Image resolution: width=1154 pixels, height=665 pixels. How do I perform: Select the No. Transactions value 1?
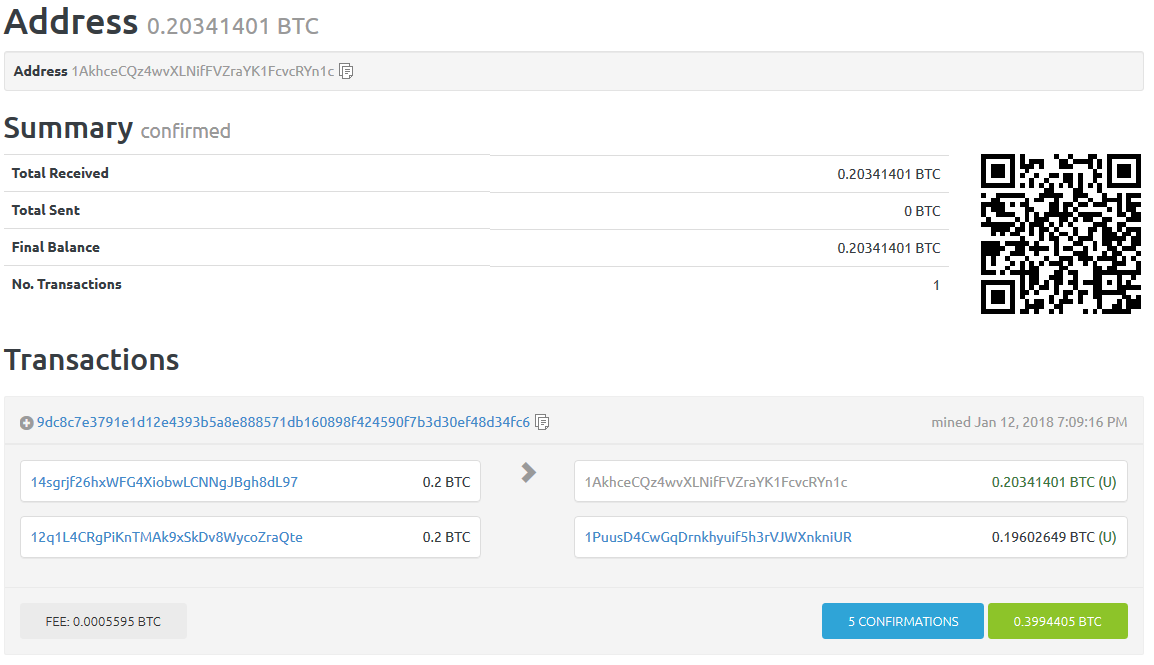coord(936,285)
